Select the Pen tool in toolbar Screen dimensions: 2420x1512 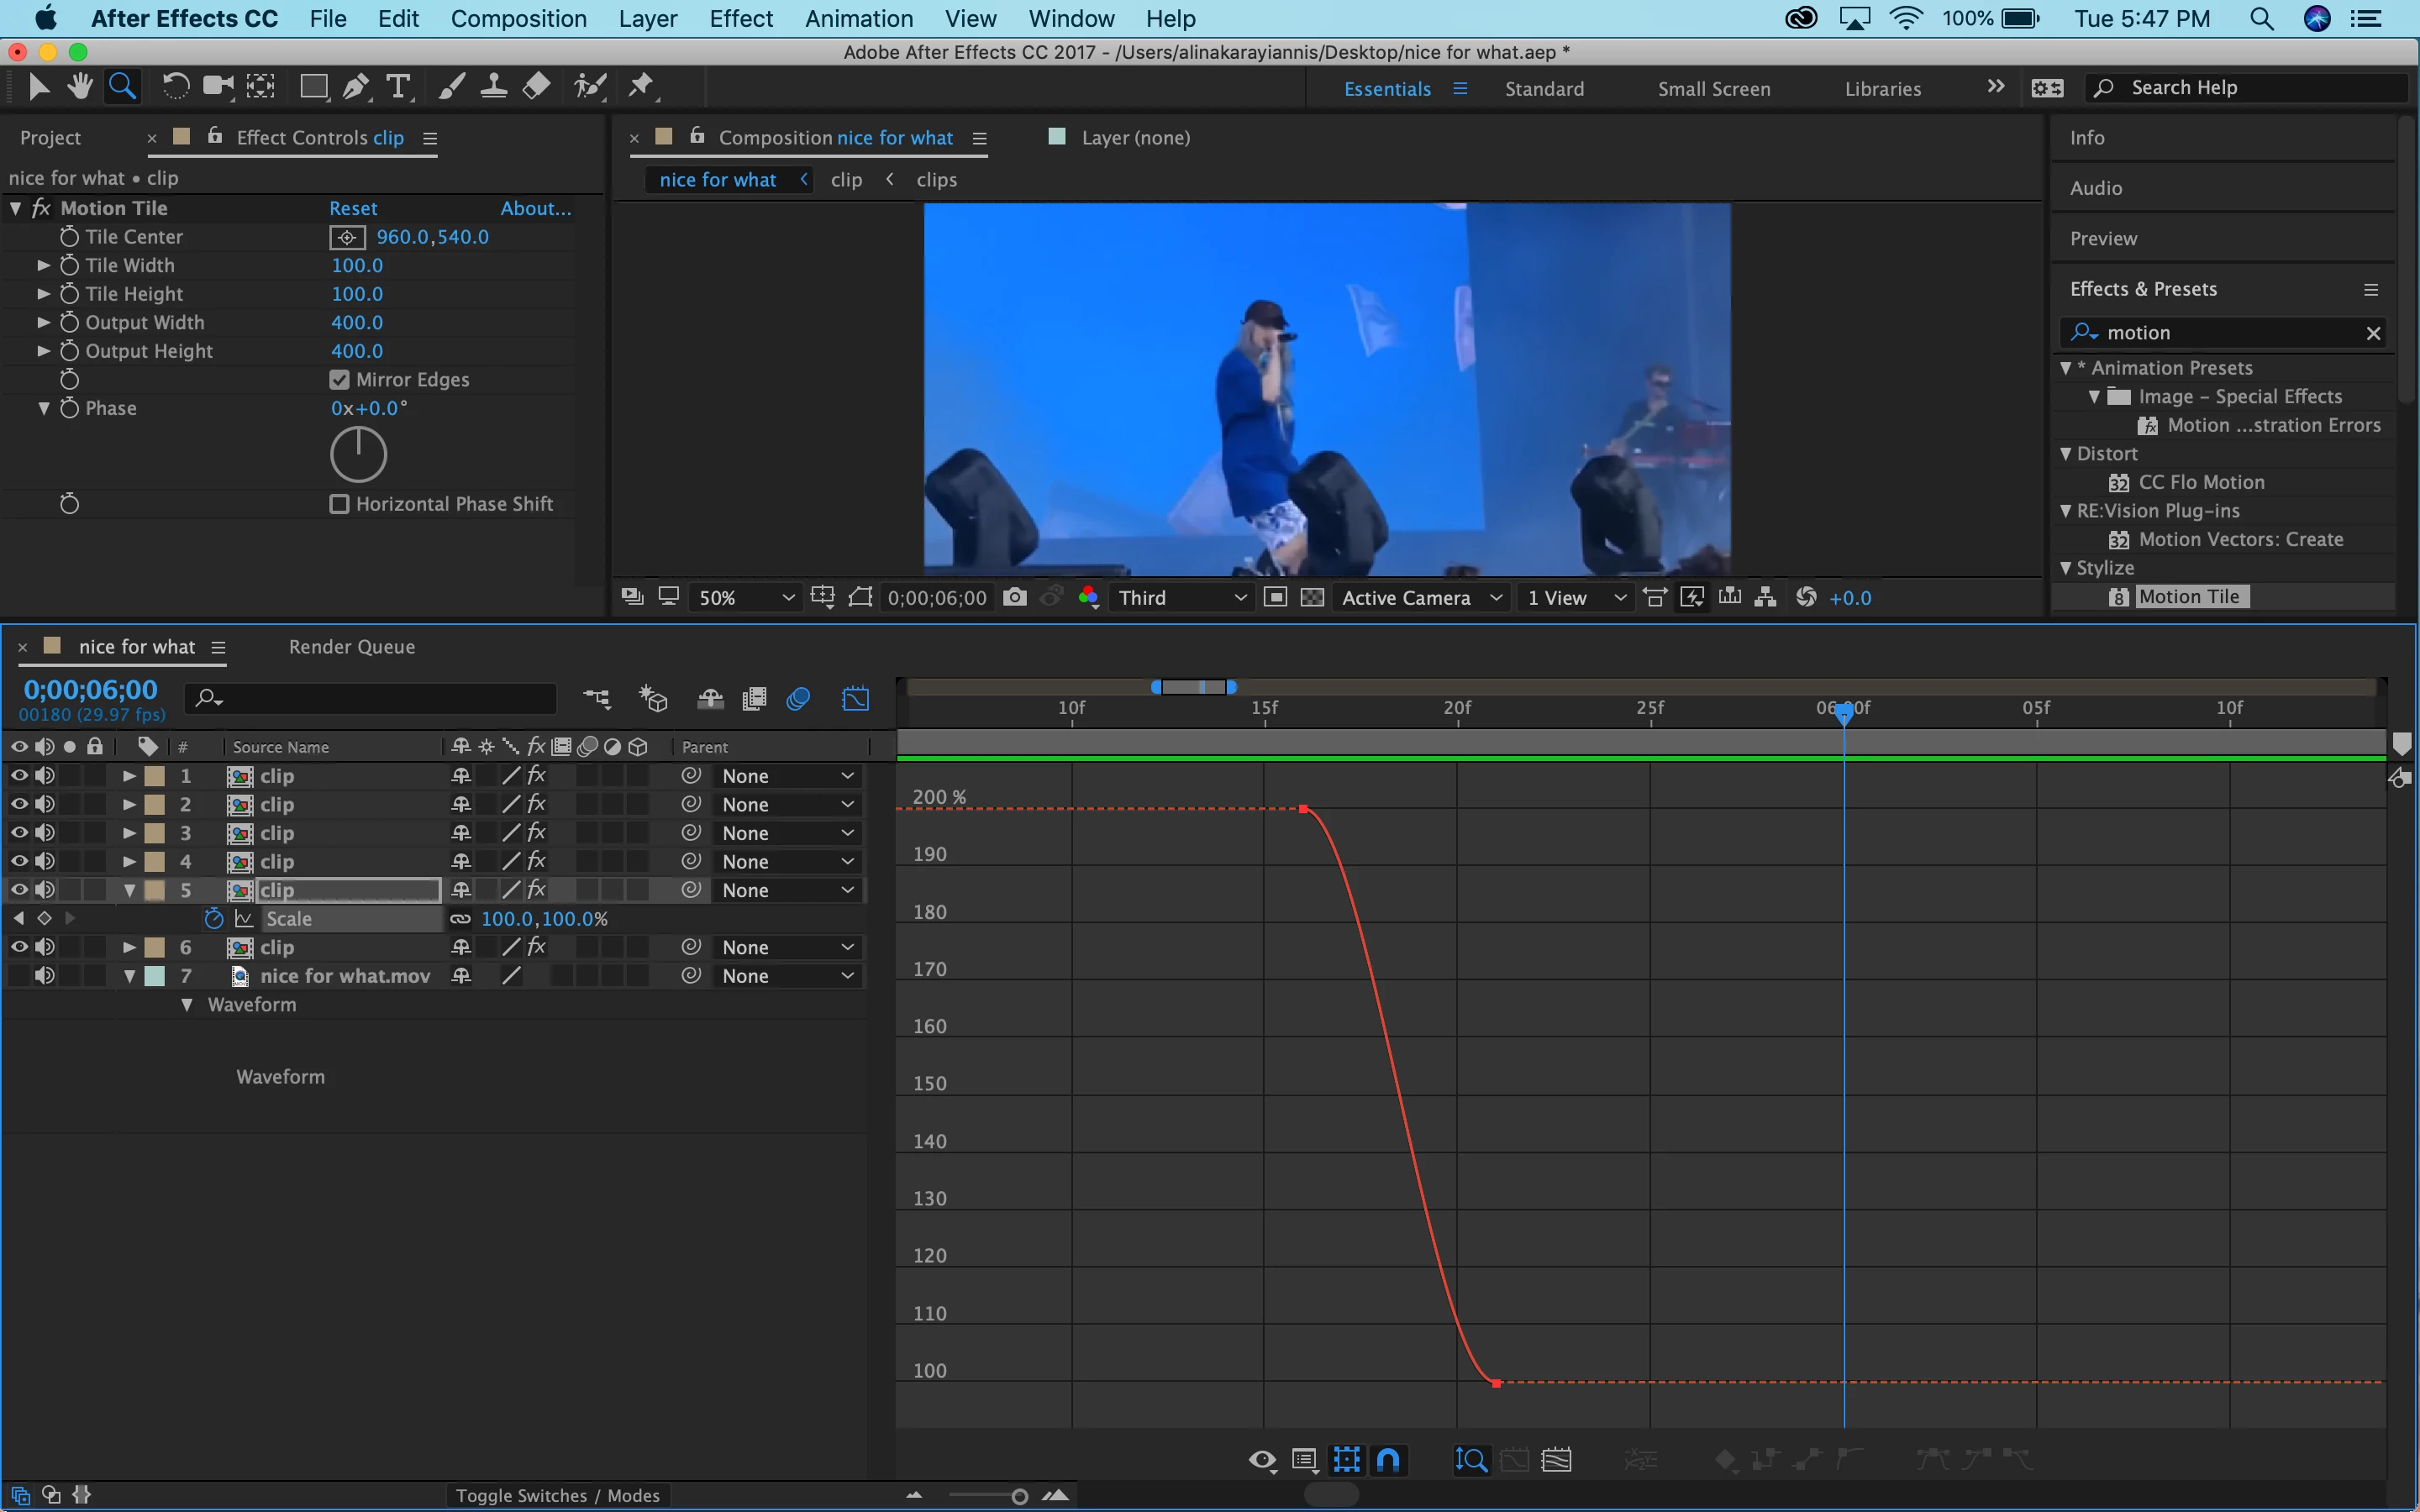click(355, 87)
